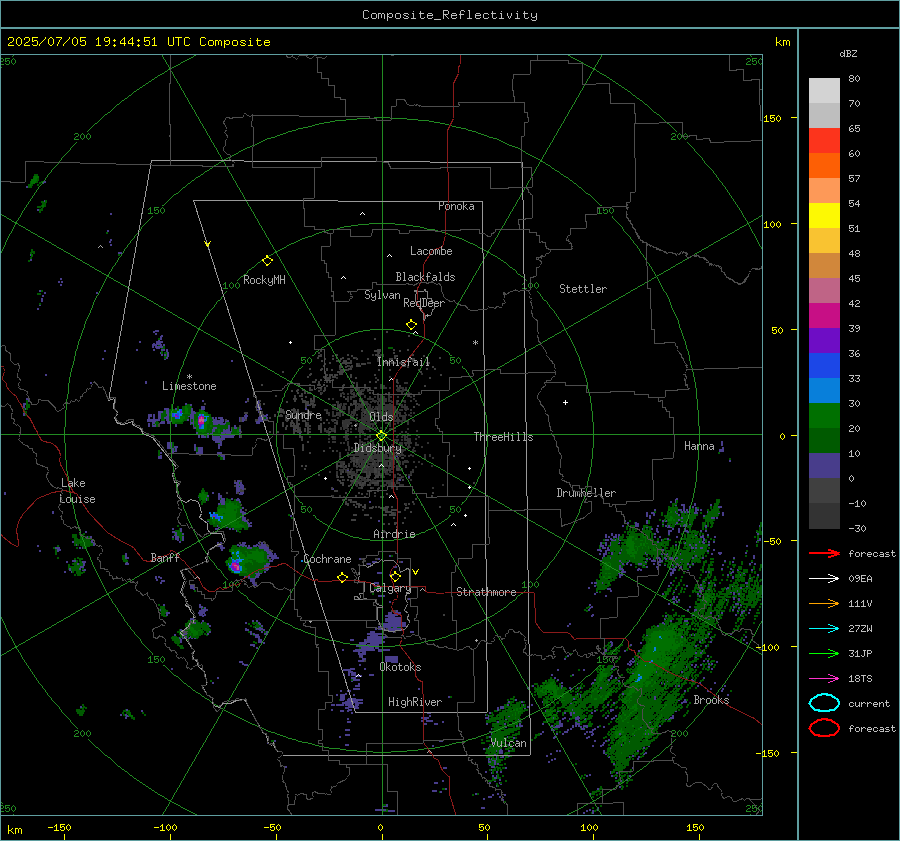
Task: Click the magenta 18TS arrow legend icon
Action: pos(824,679)
